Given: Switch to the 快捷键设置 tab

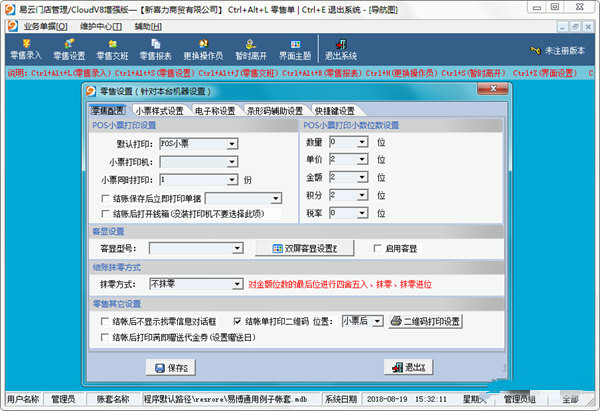Looking at the screenshot, I should click(335, 111).
